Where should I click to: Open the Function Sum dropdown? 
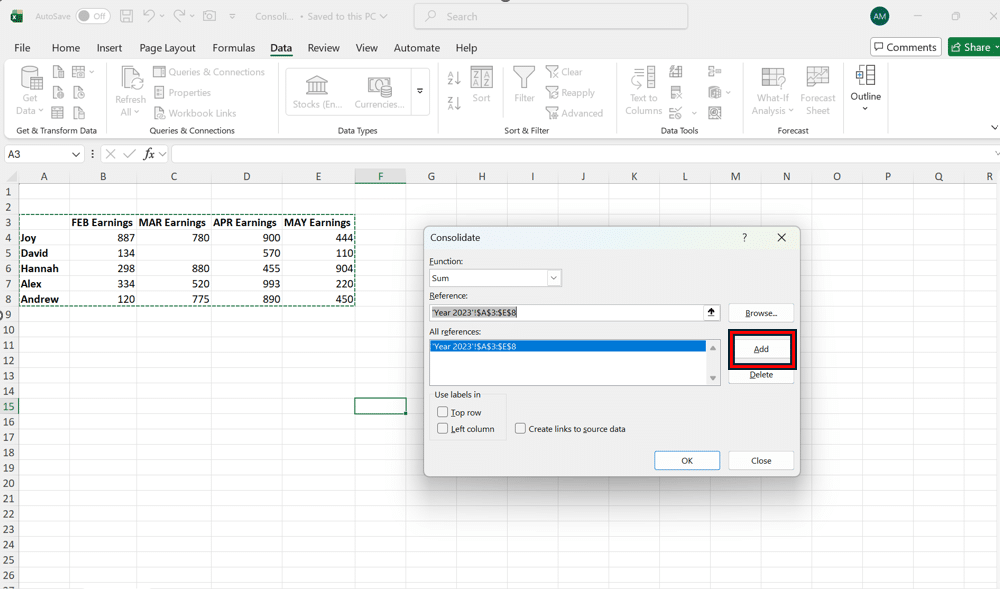click(x=553, y=278)
